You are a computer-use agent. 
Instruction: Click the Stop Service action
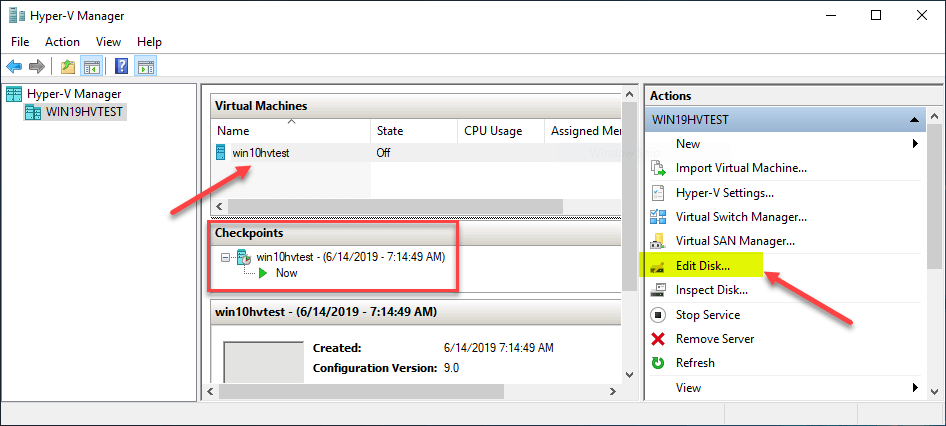point(708,315)
